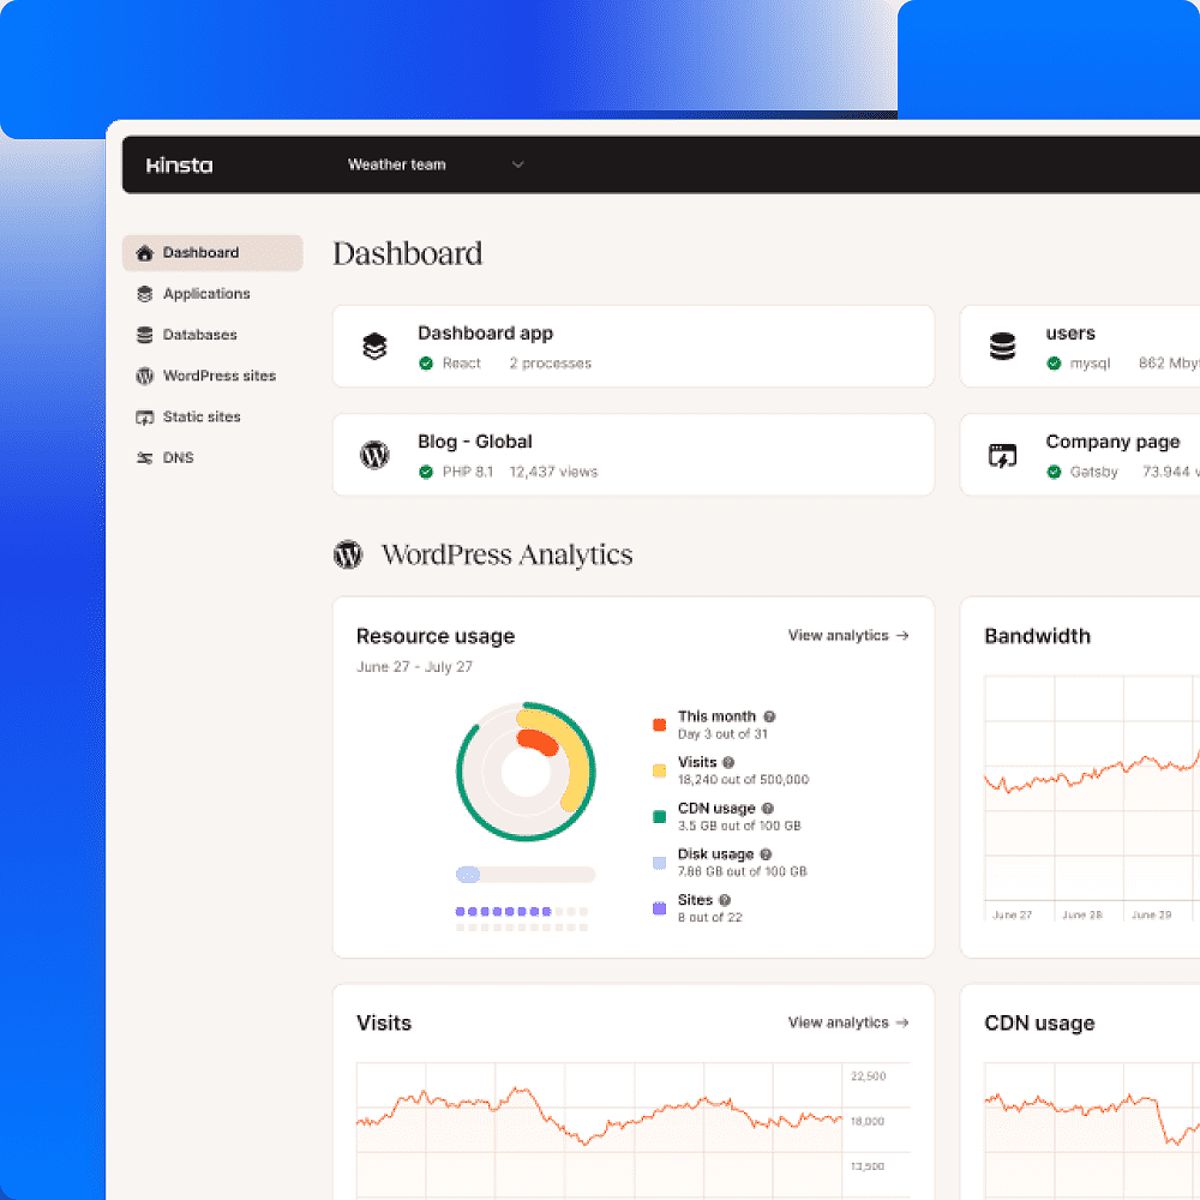Click green status check next to PHP 8.1

pyautogui.click(x=426, y=472)
